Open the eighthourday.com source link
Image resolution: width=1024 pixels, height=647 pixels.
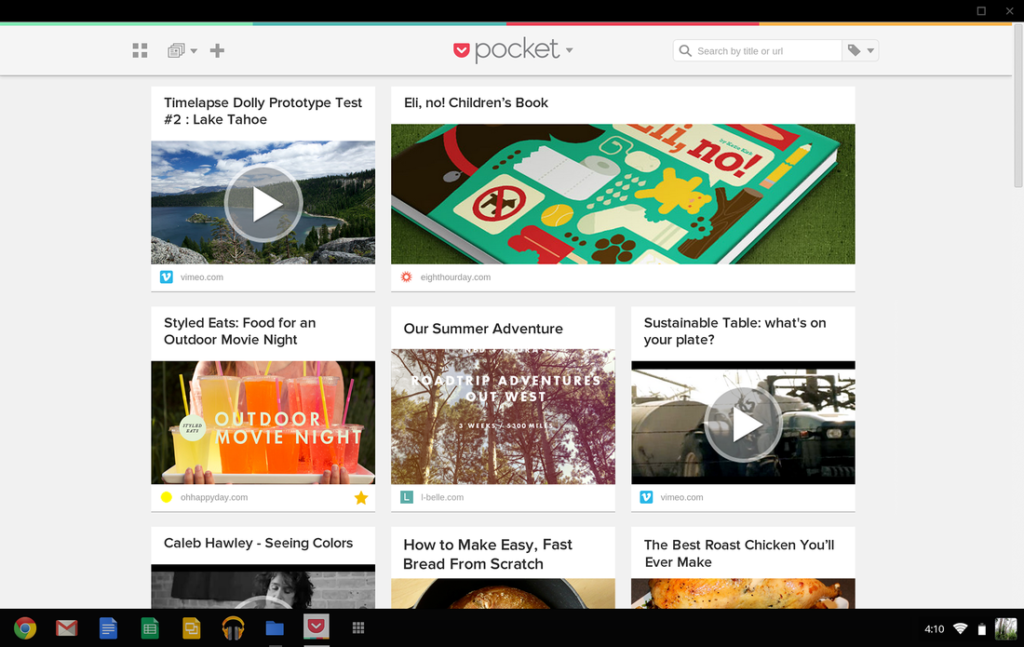tap(455, 277)
